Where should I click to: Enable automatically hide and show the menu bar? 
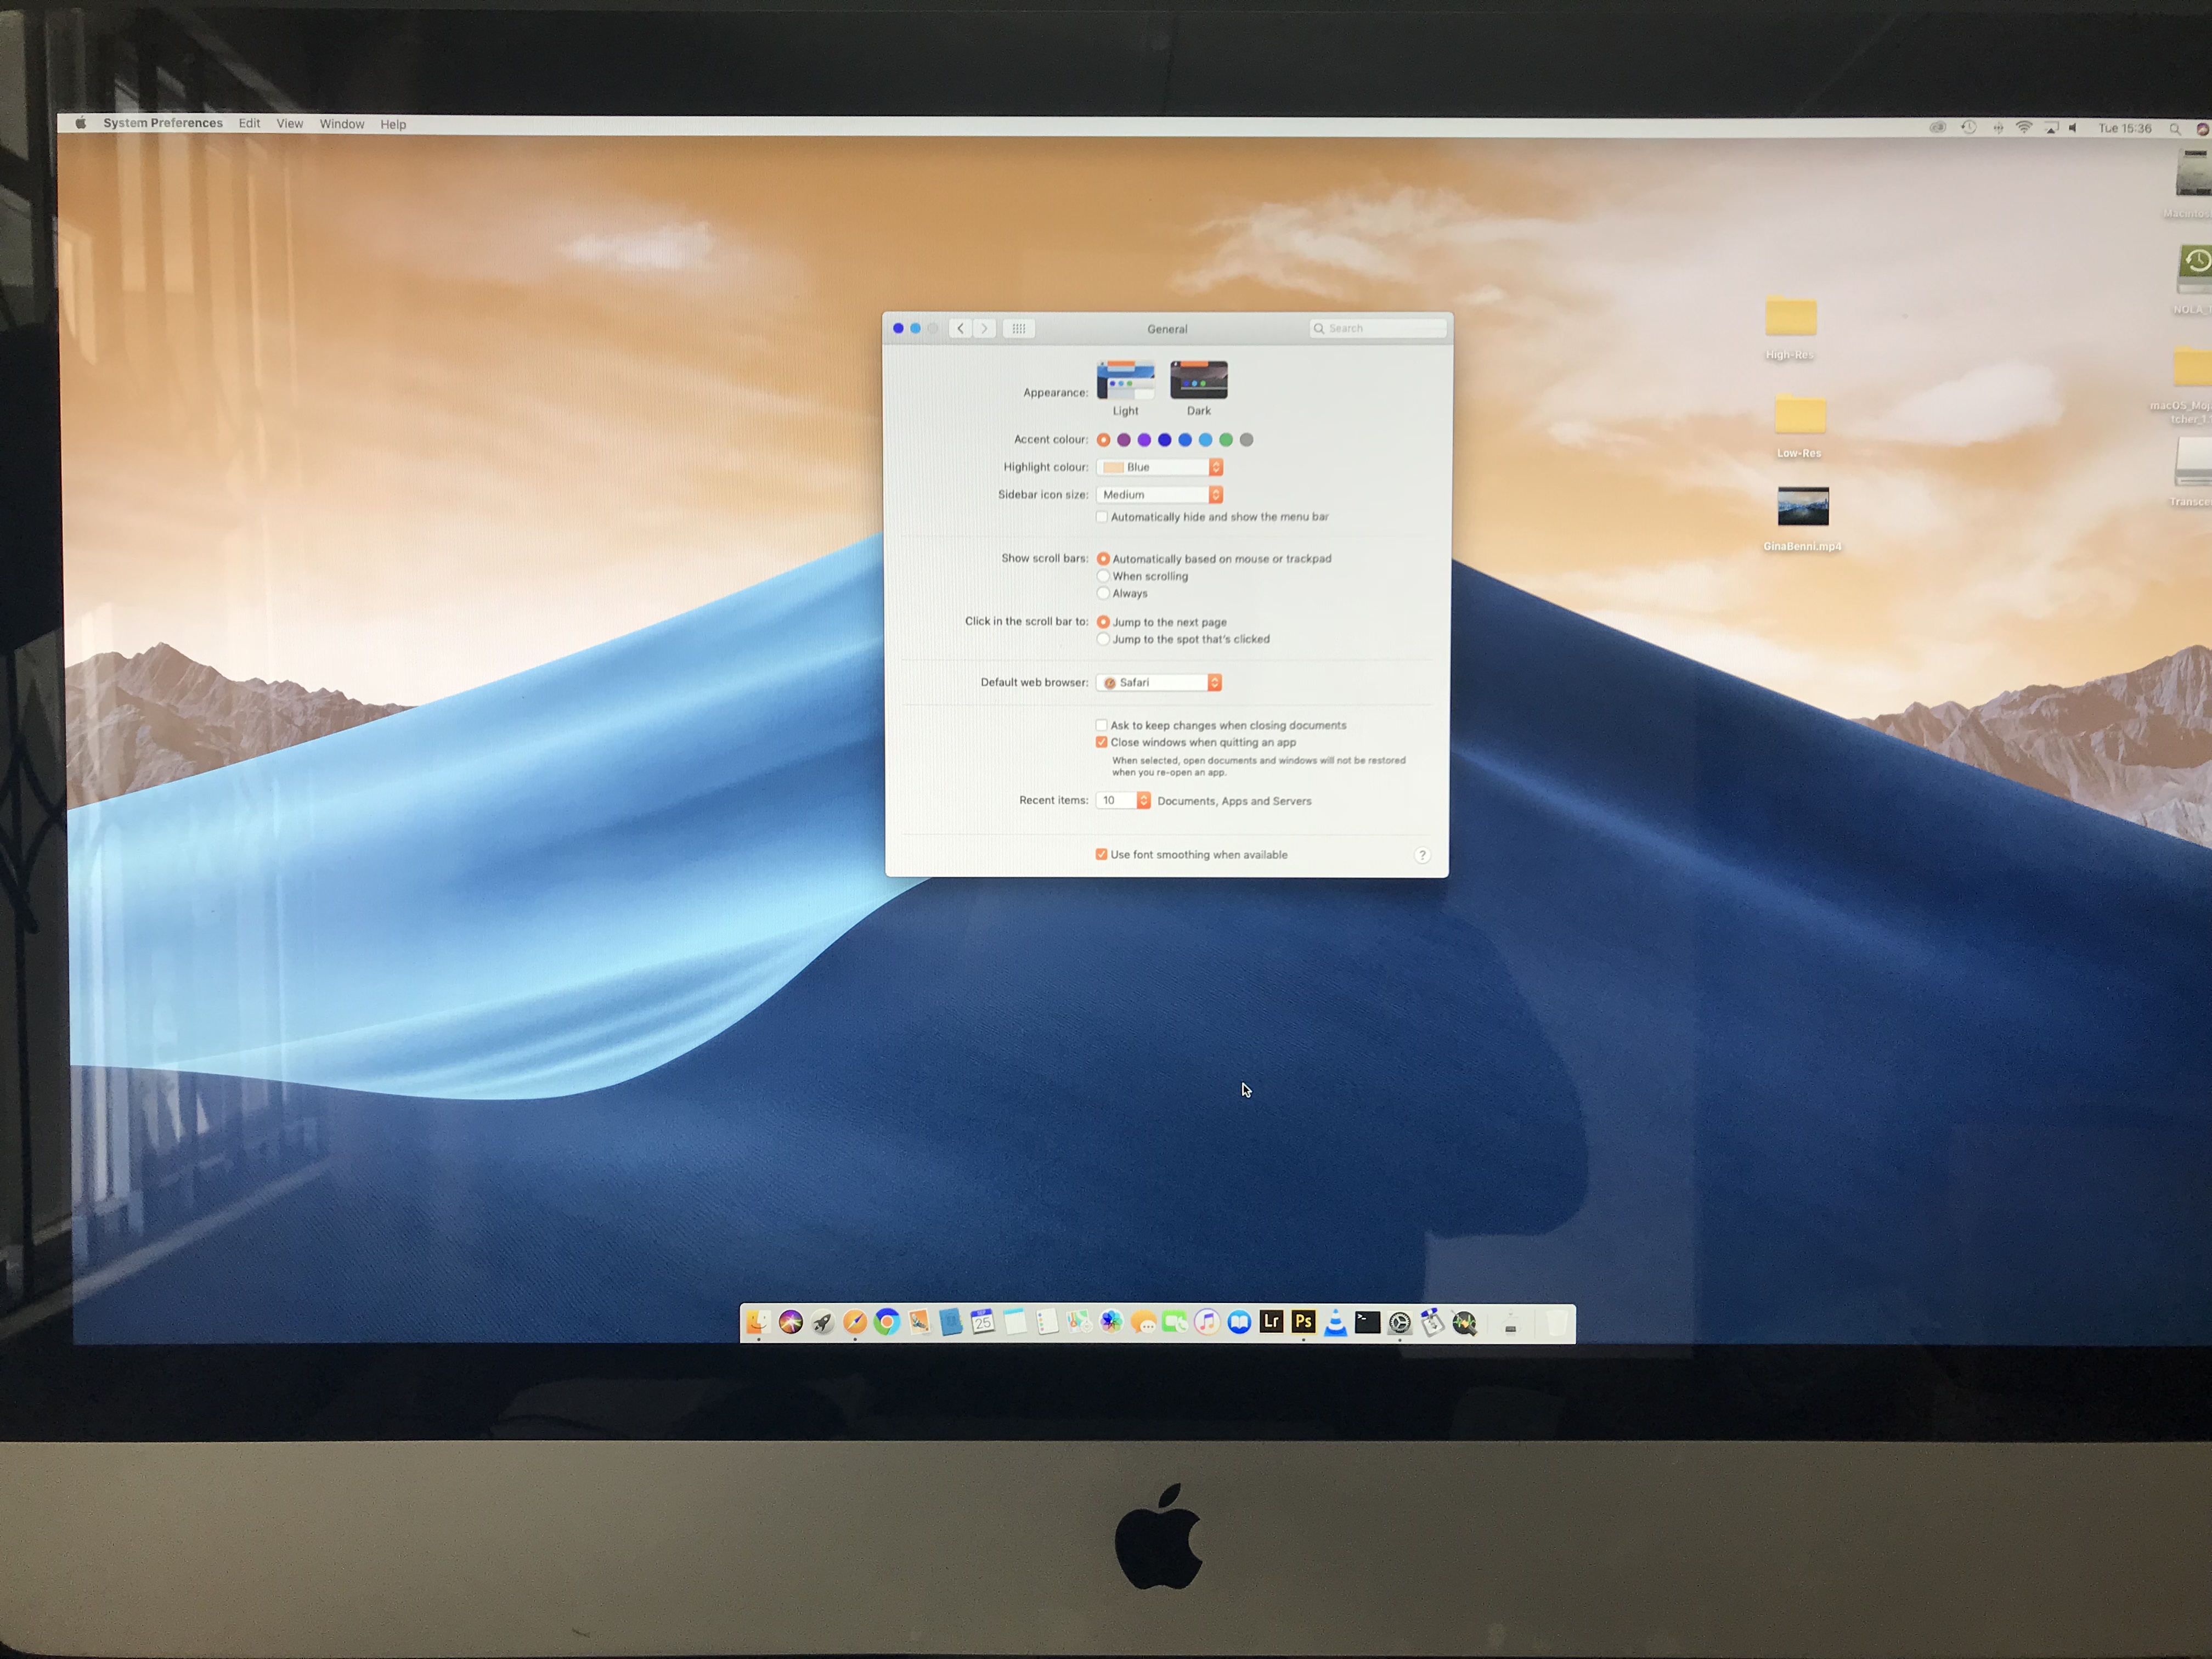(x=1101, y=517)
